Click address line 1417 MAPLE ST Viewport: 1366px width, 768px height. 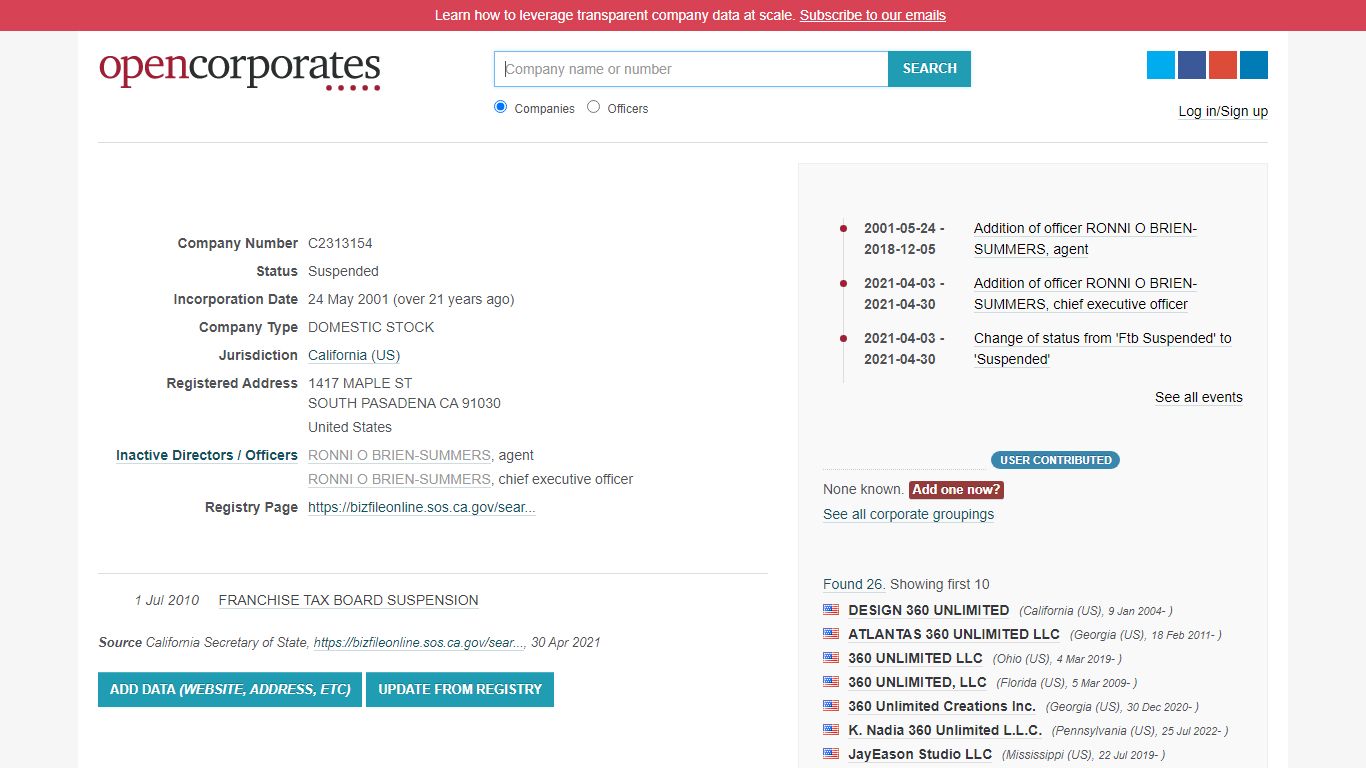[360, 383]
